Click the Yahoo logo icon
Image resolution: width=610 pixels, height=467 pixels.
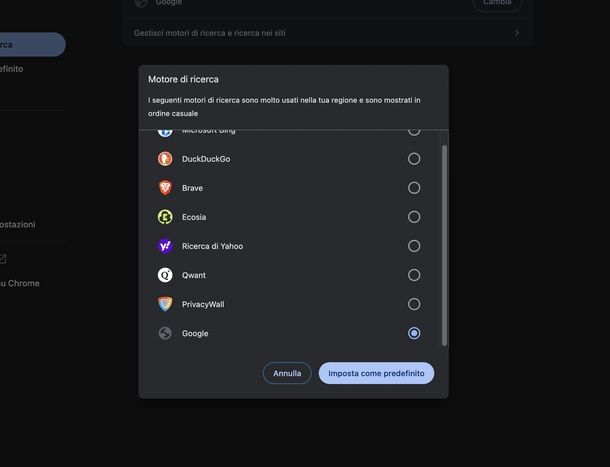point(165,246)
